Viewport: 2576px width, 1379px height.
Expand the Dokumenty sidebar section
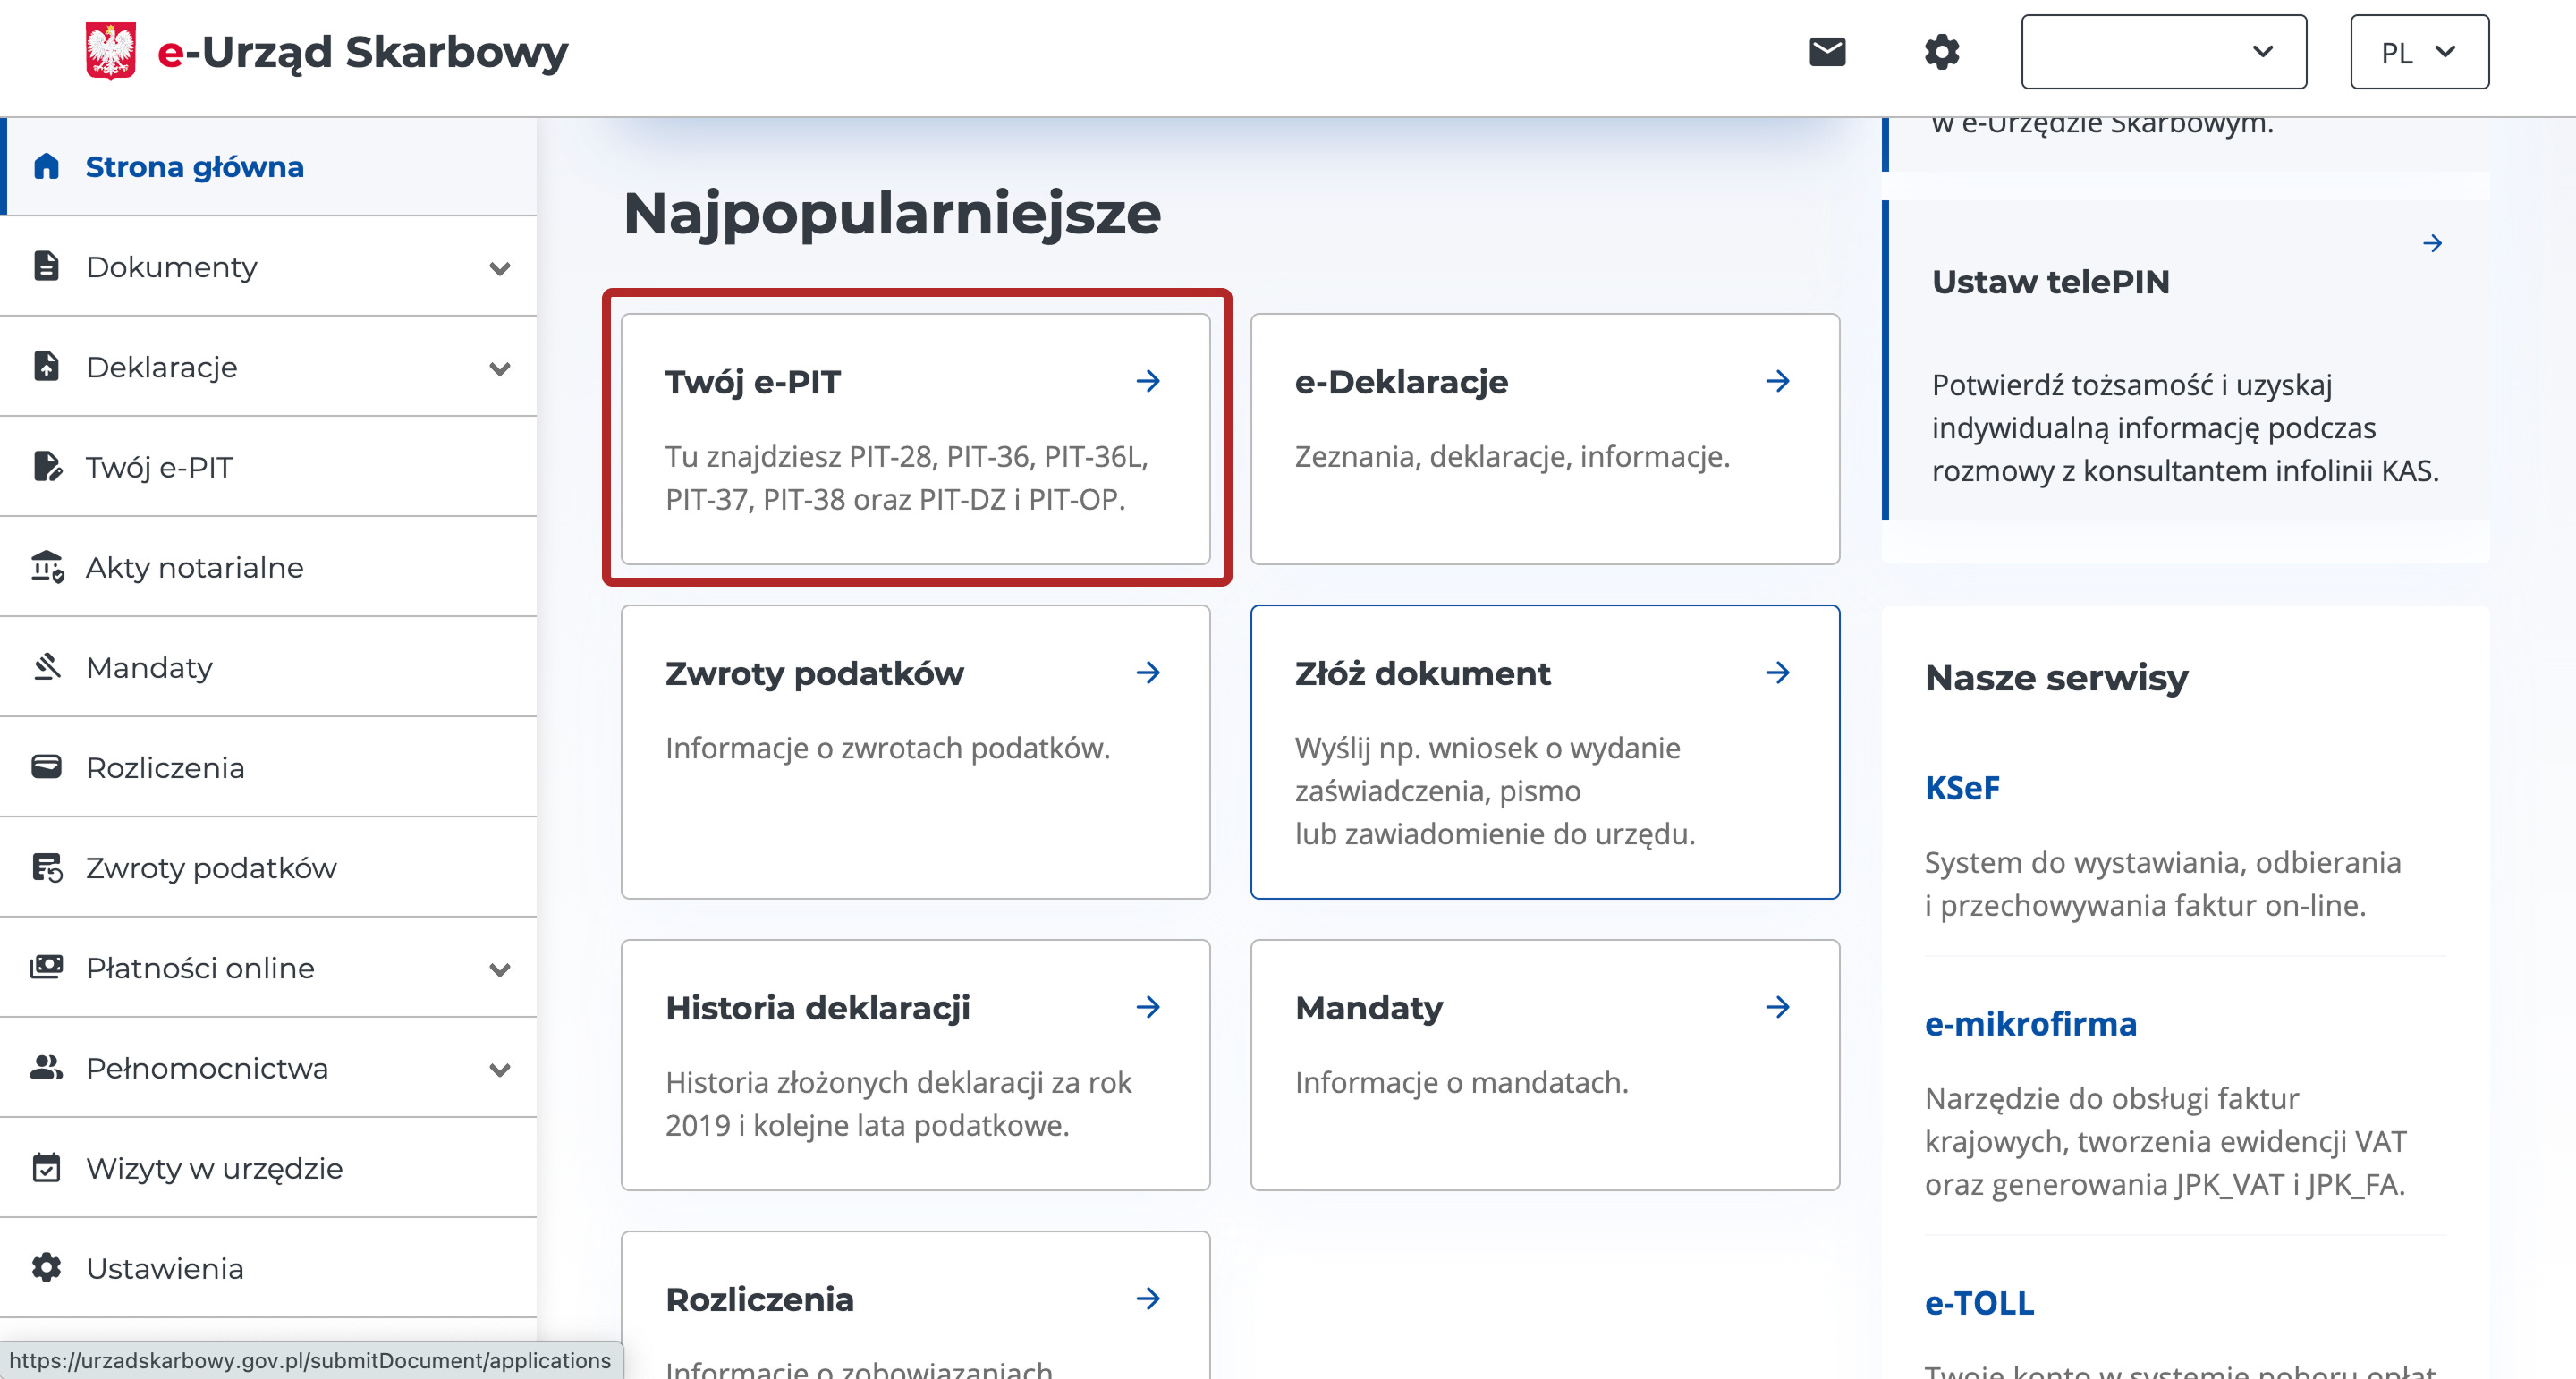[499, 268]
